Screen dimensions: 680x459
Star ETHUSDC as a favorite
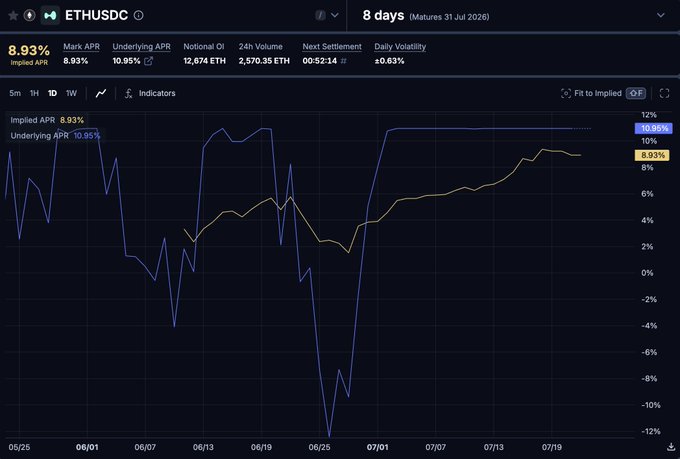tap(13, 16)
